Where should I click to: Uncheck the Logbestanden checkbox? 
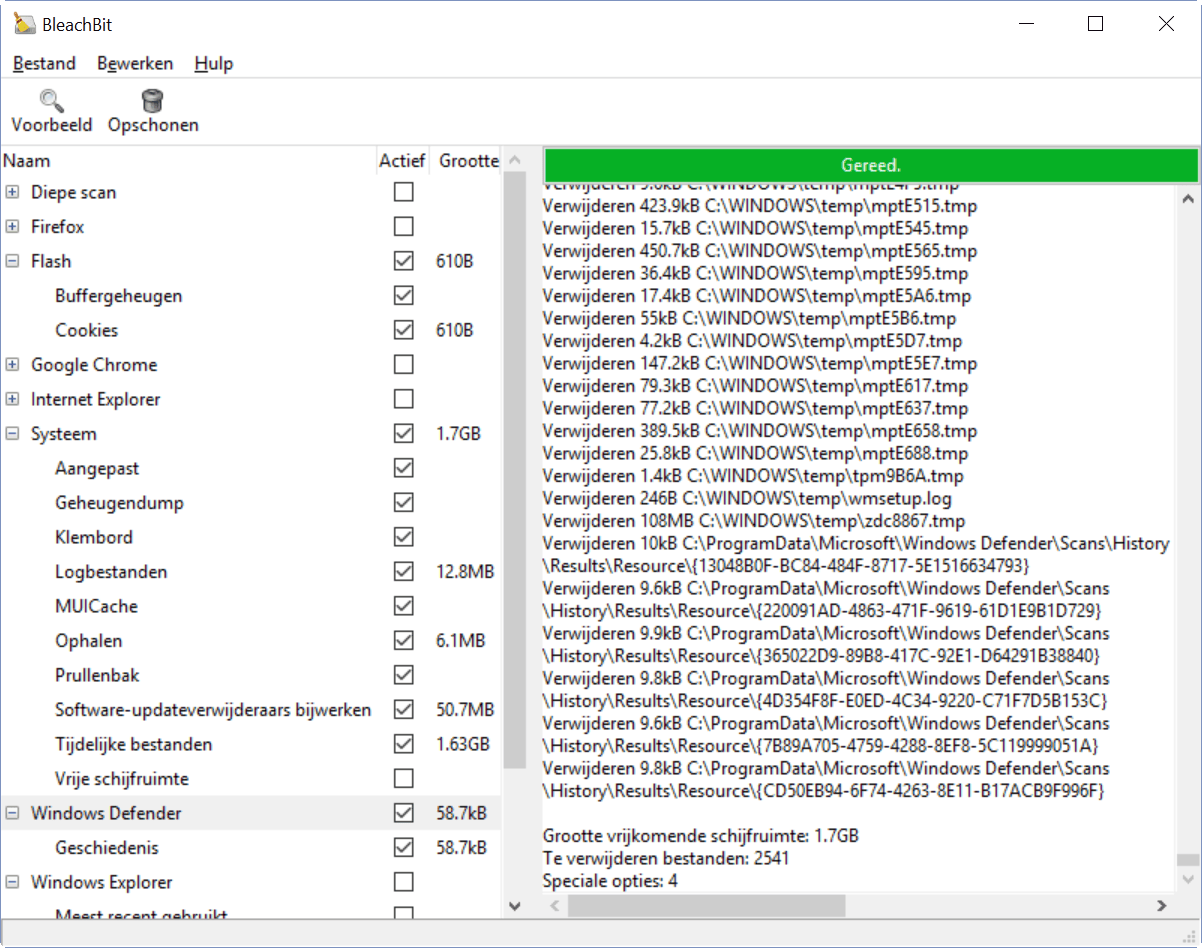coord(403,572)
